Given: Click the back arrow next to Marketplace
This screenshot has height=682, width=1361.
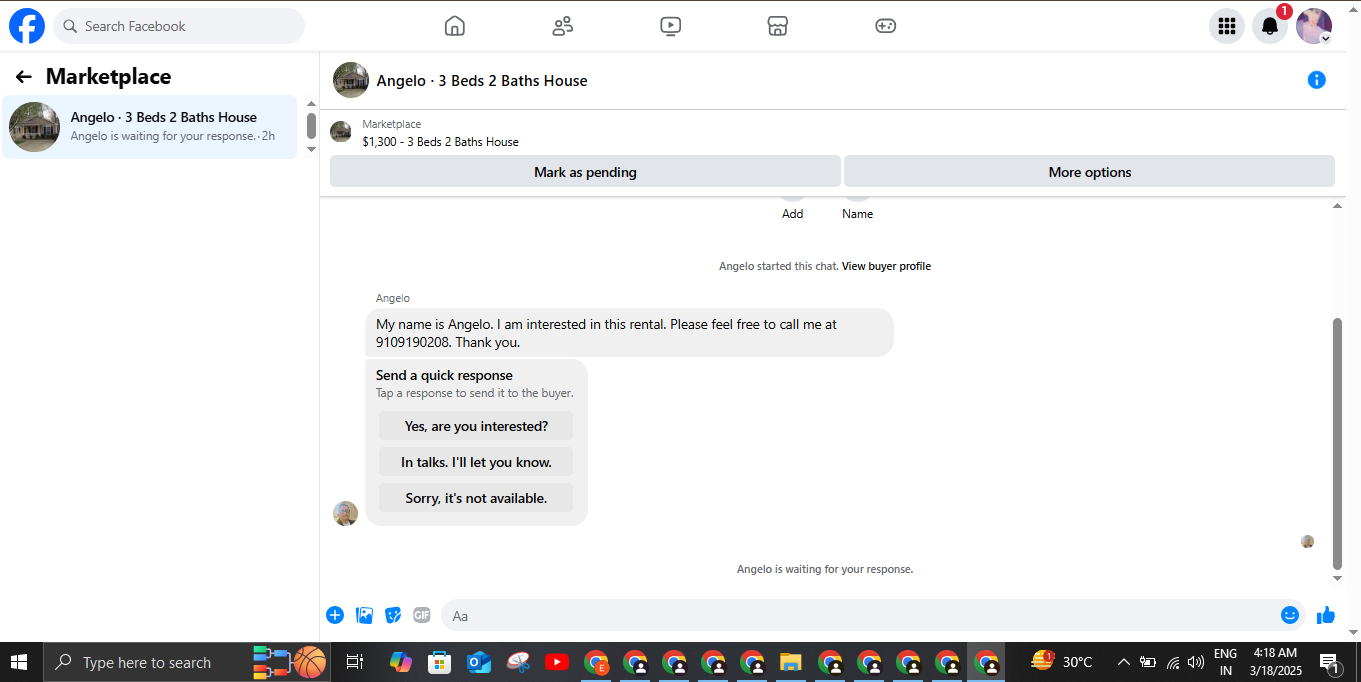Looking at the screenshot, I should [x=24, y=77].
